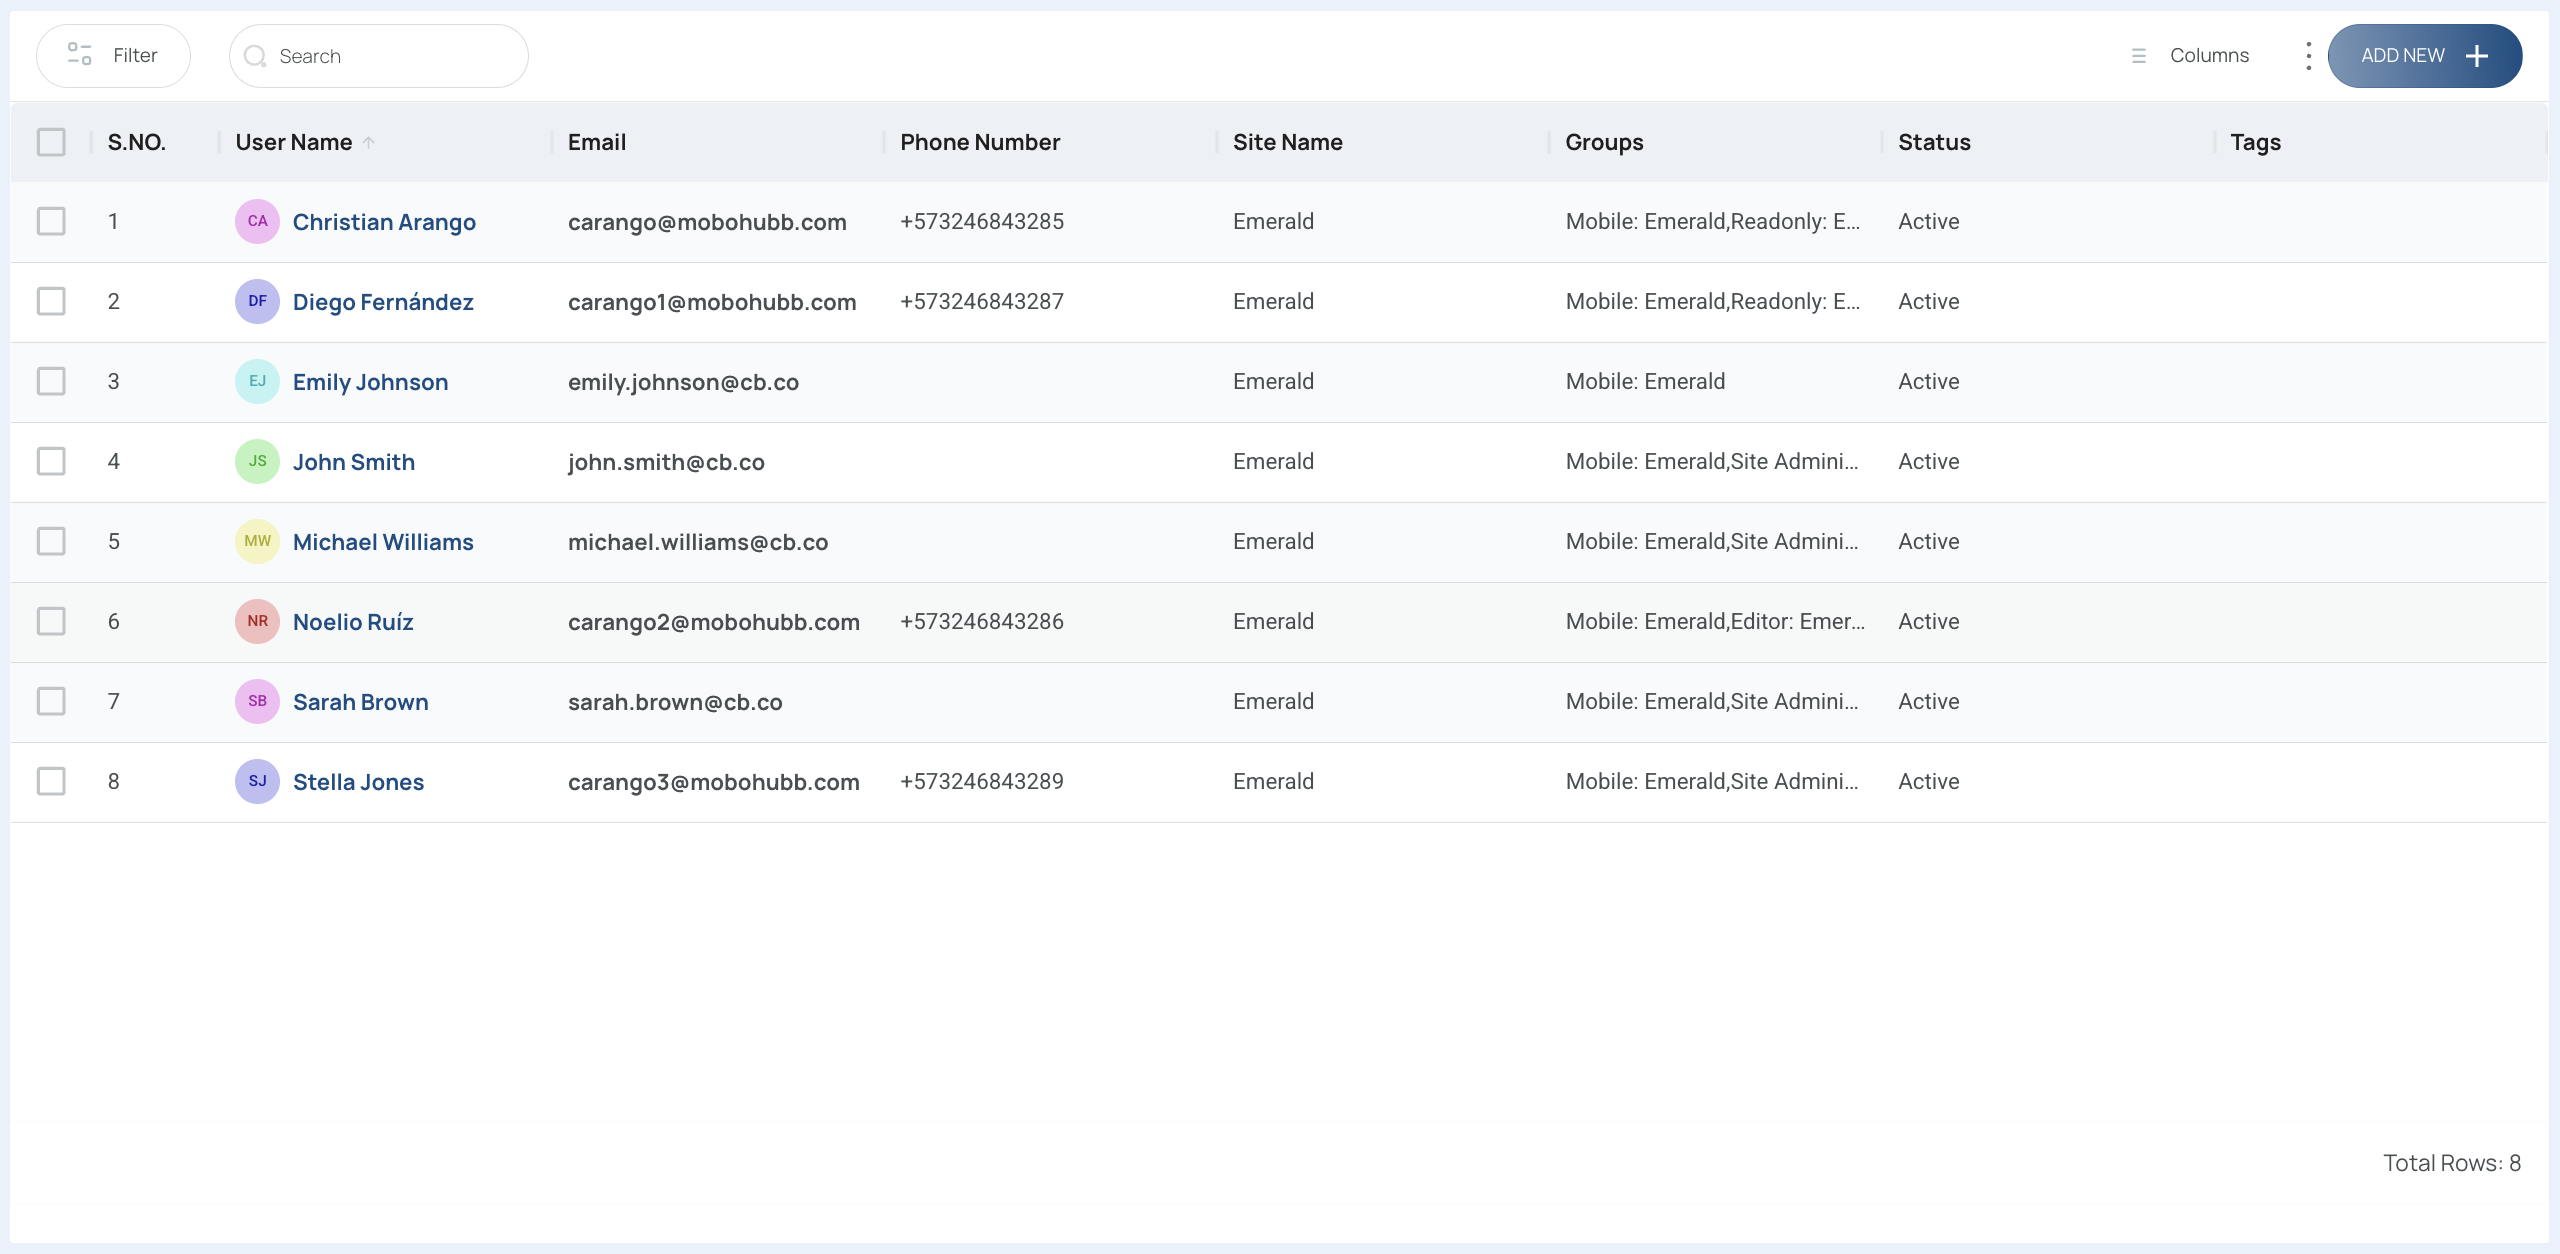
Task: Click the plus icon in ADD NEW
Action: pos(2477,56)
